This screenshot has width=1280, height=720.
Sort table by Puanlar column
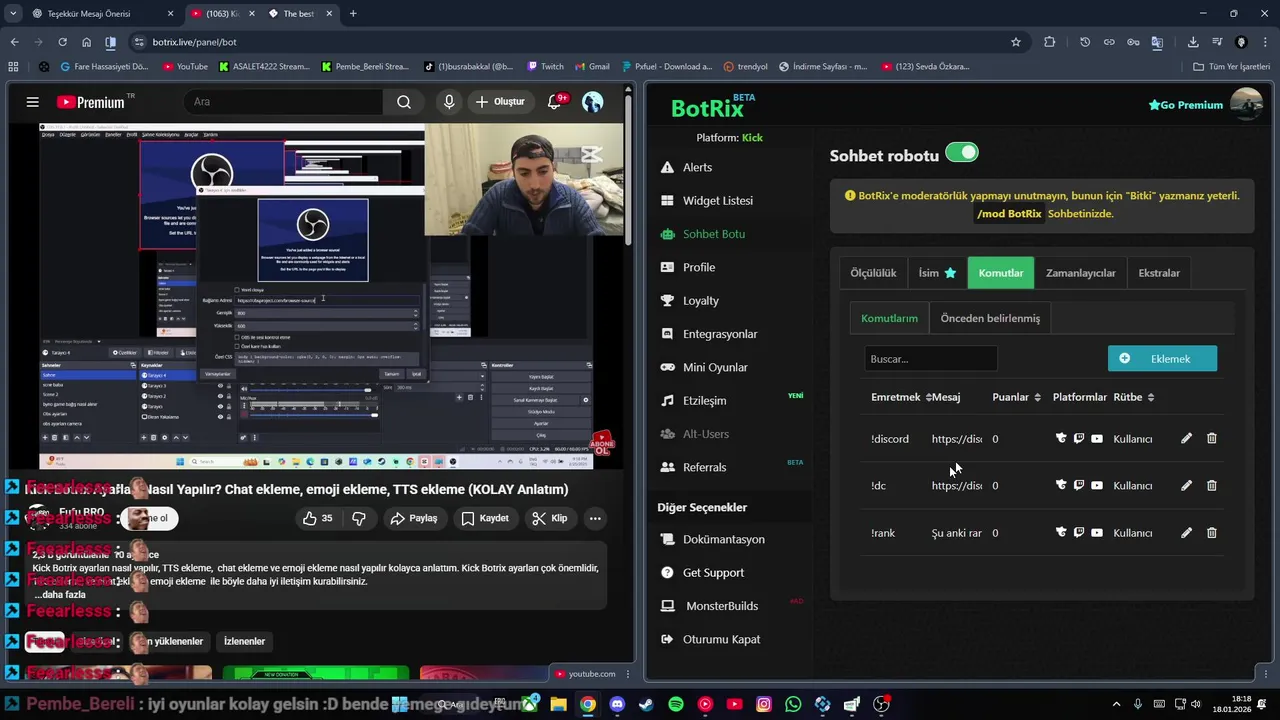coord(1016,397)
